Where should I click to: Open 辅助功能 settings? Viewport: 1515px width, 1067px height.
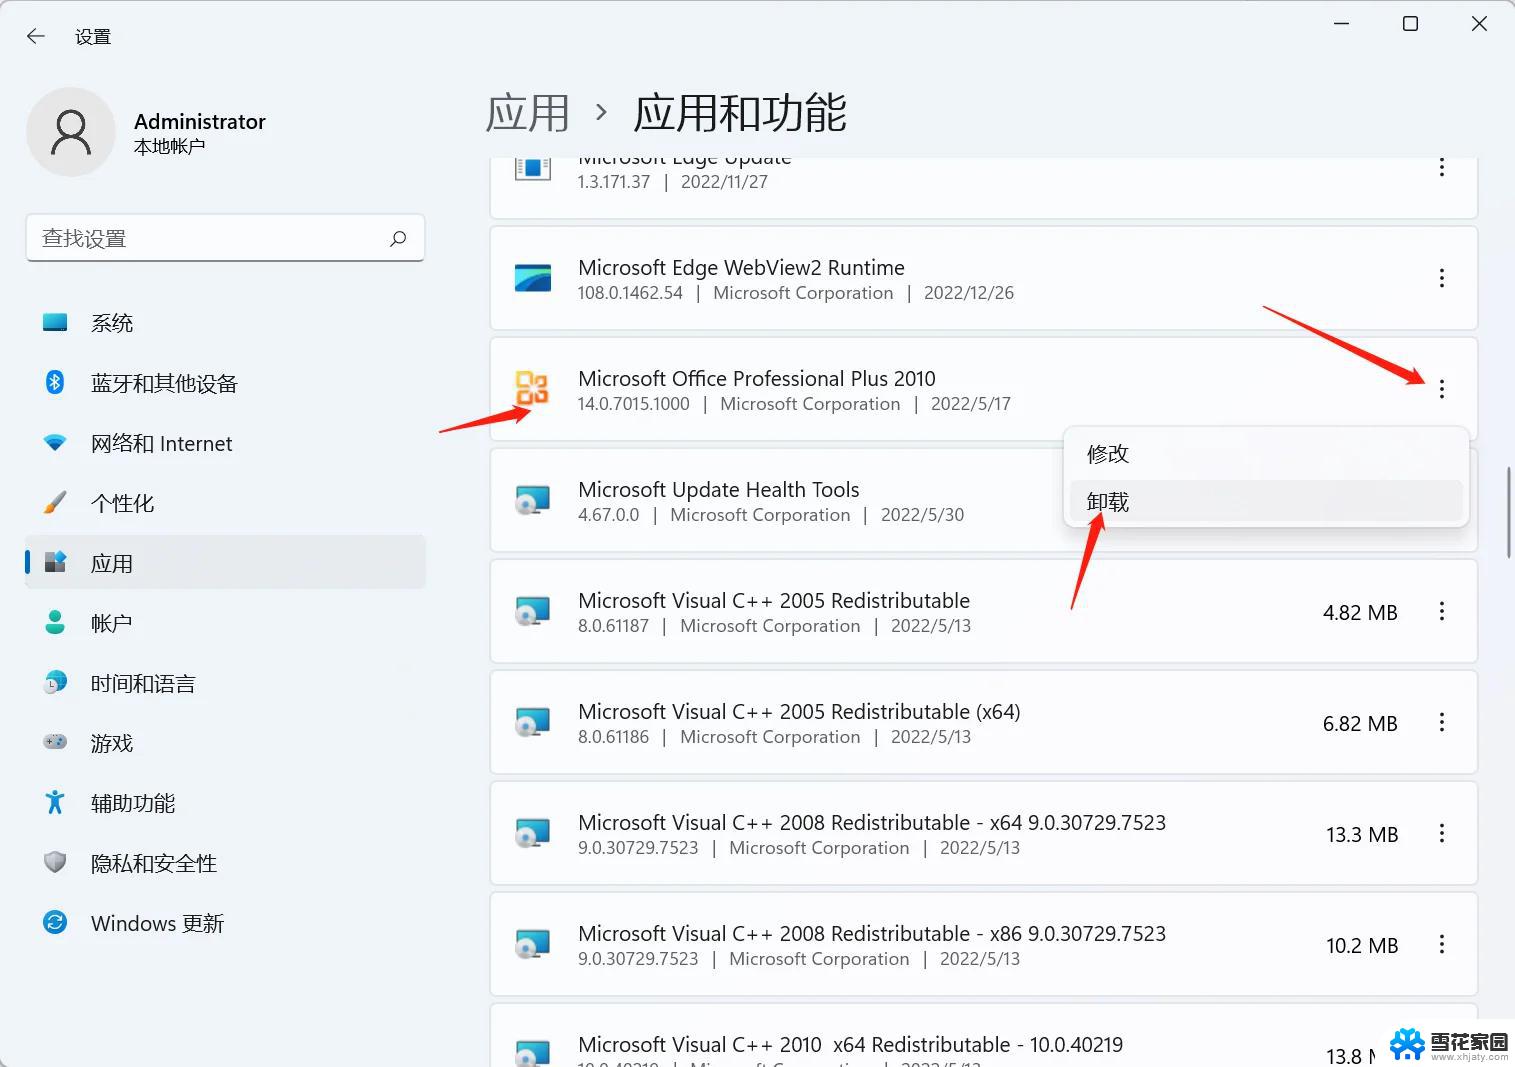click(x=225, y=803)
